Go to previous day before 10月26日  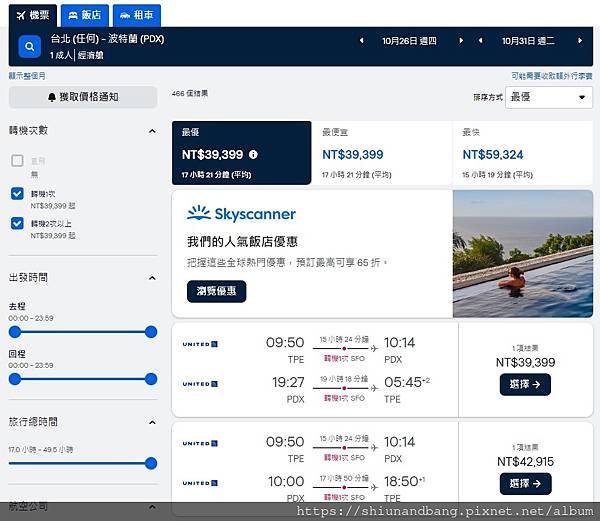[361, 41]
